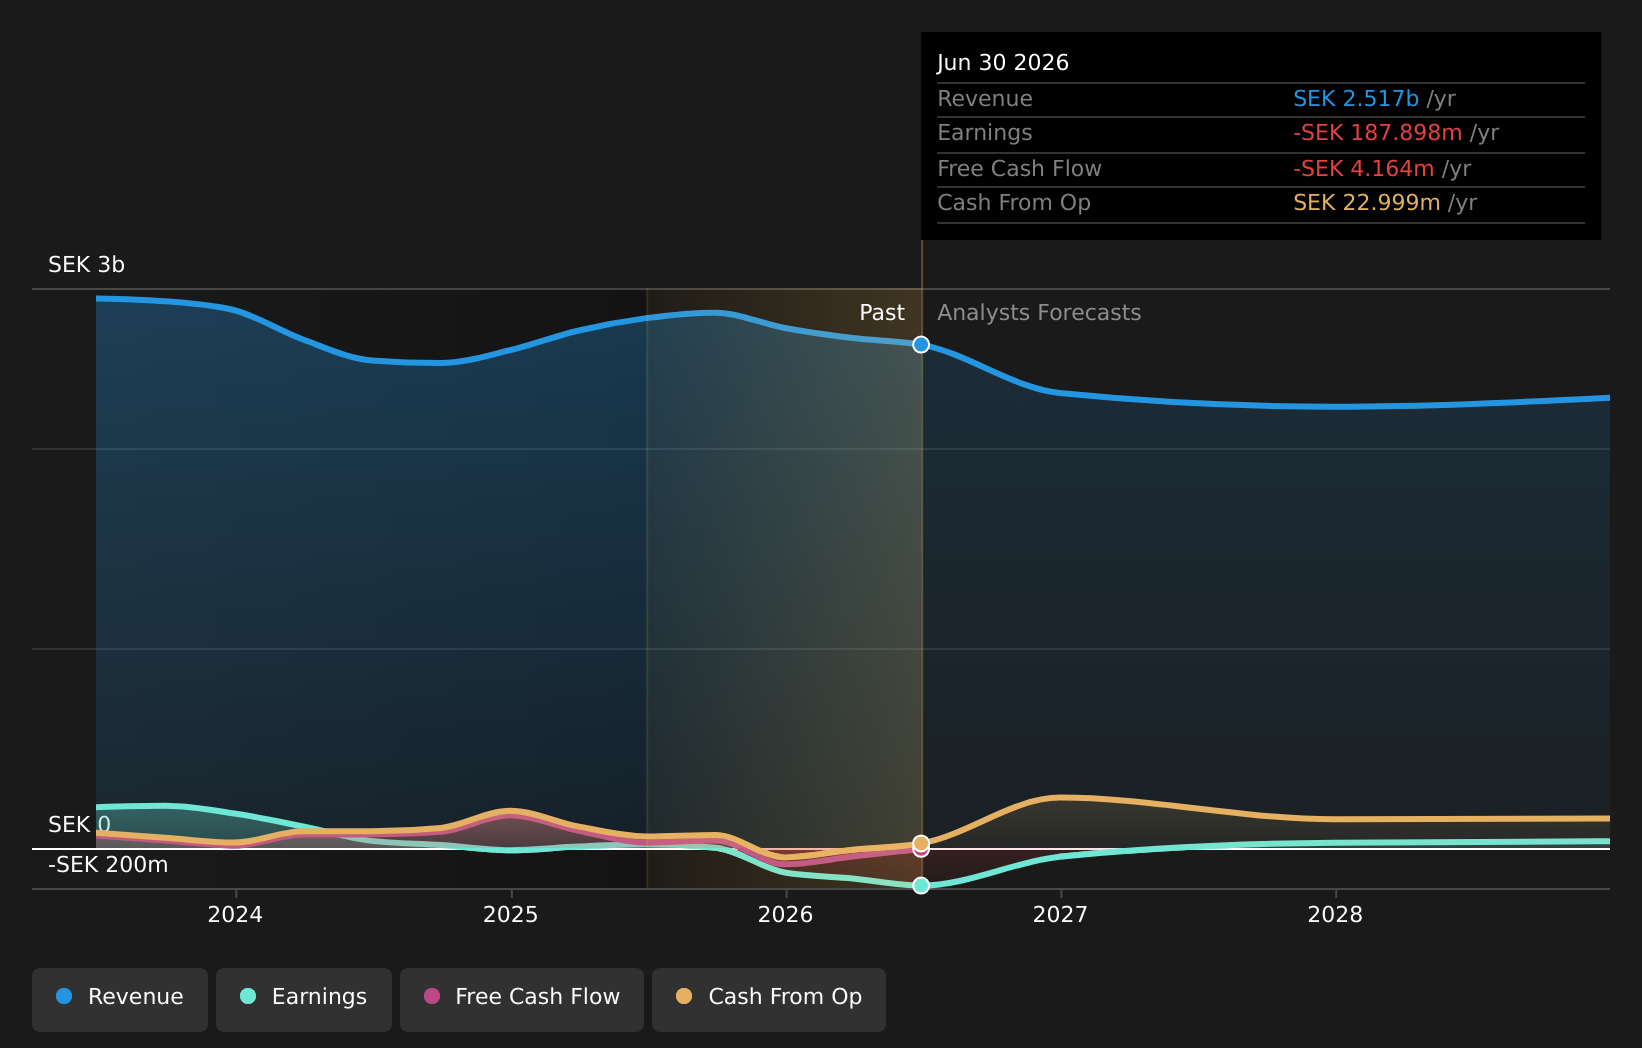Image resolution: width=1642 pixels, height=1048 pixels.
Task: Click the tooltip's 'Cash From Op' row label
Action: 1014,203
